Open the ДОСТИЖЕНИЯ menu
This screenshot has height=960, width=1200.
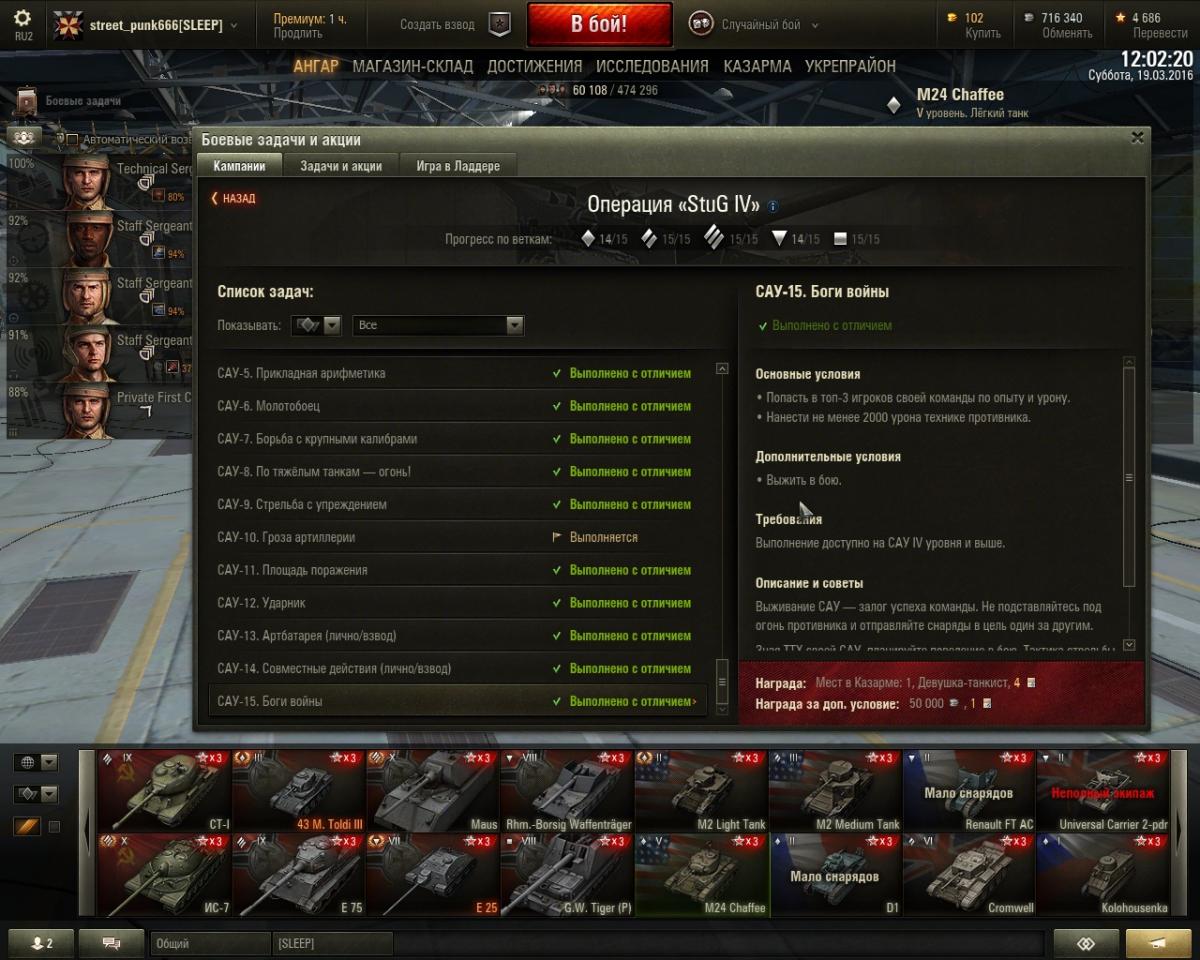pyautogui.click(x=535, y=66)
